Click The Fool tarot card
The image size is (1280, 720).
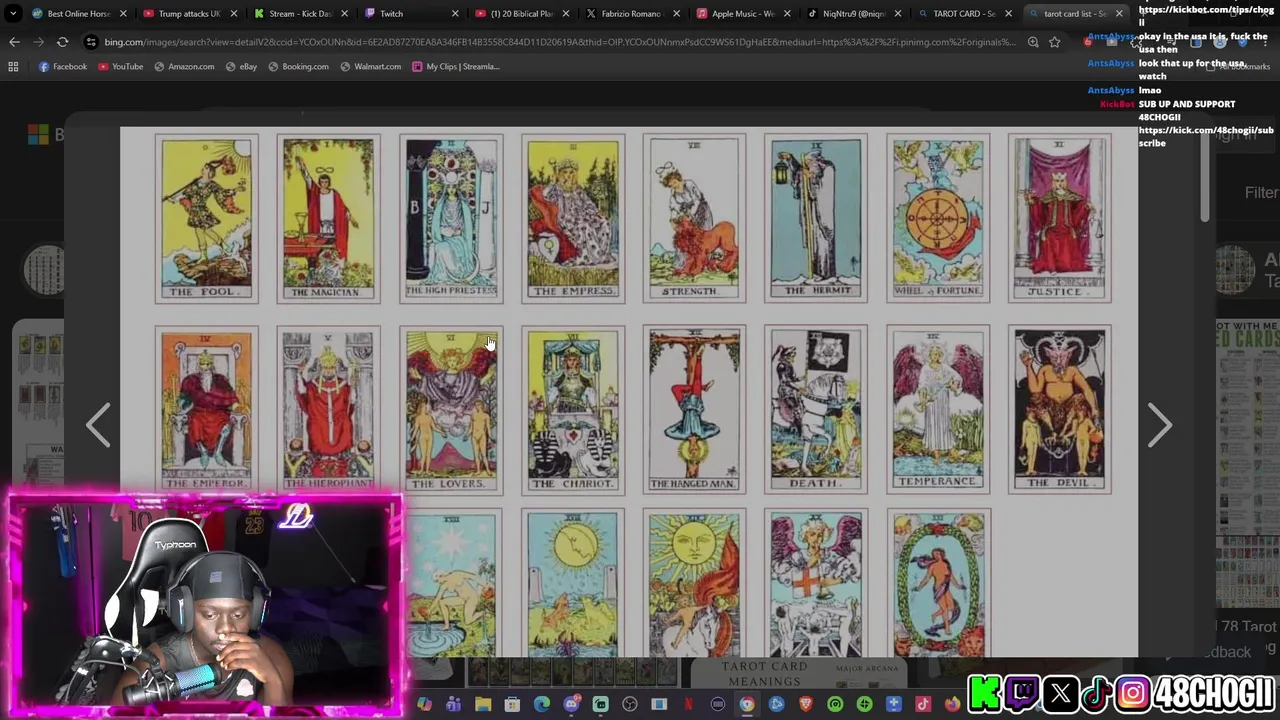pos(206,218)
